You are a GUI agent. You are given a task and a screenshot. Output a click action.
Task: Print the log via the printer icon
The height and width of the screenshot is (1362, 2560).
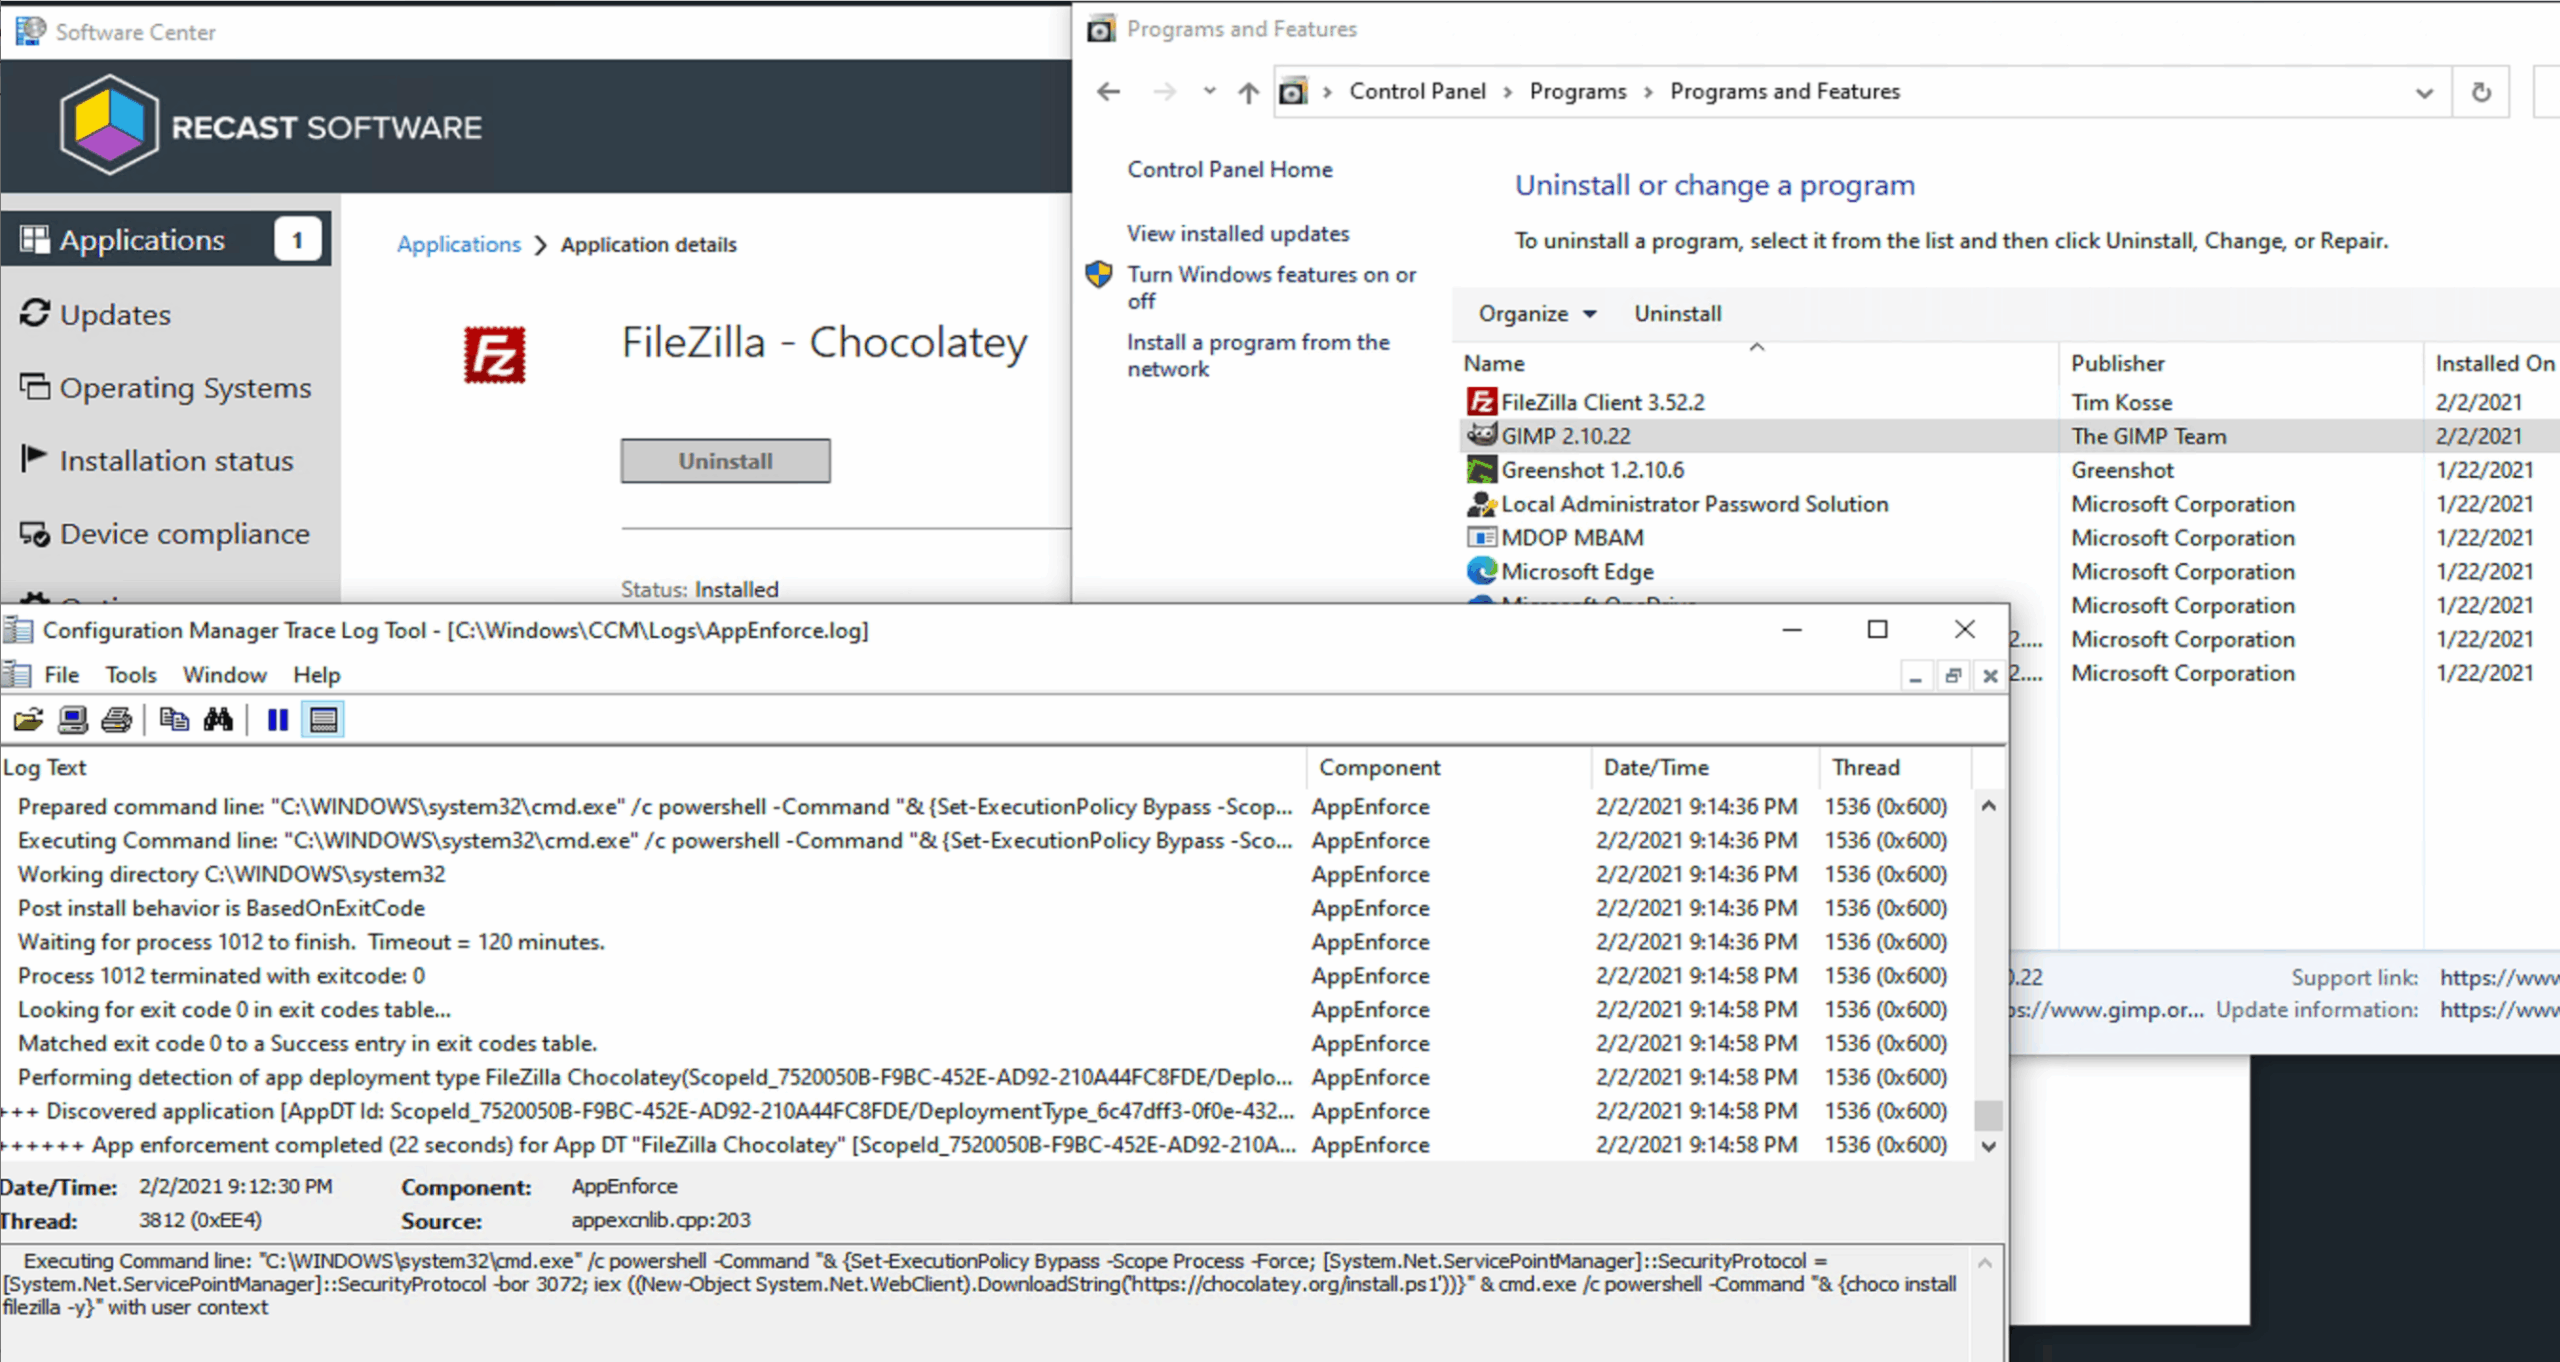[x=116, y=719]
